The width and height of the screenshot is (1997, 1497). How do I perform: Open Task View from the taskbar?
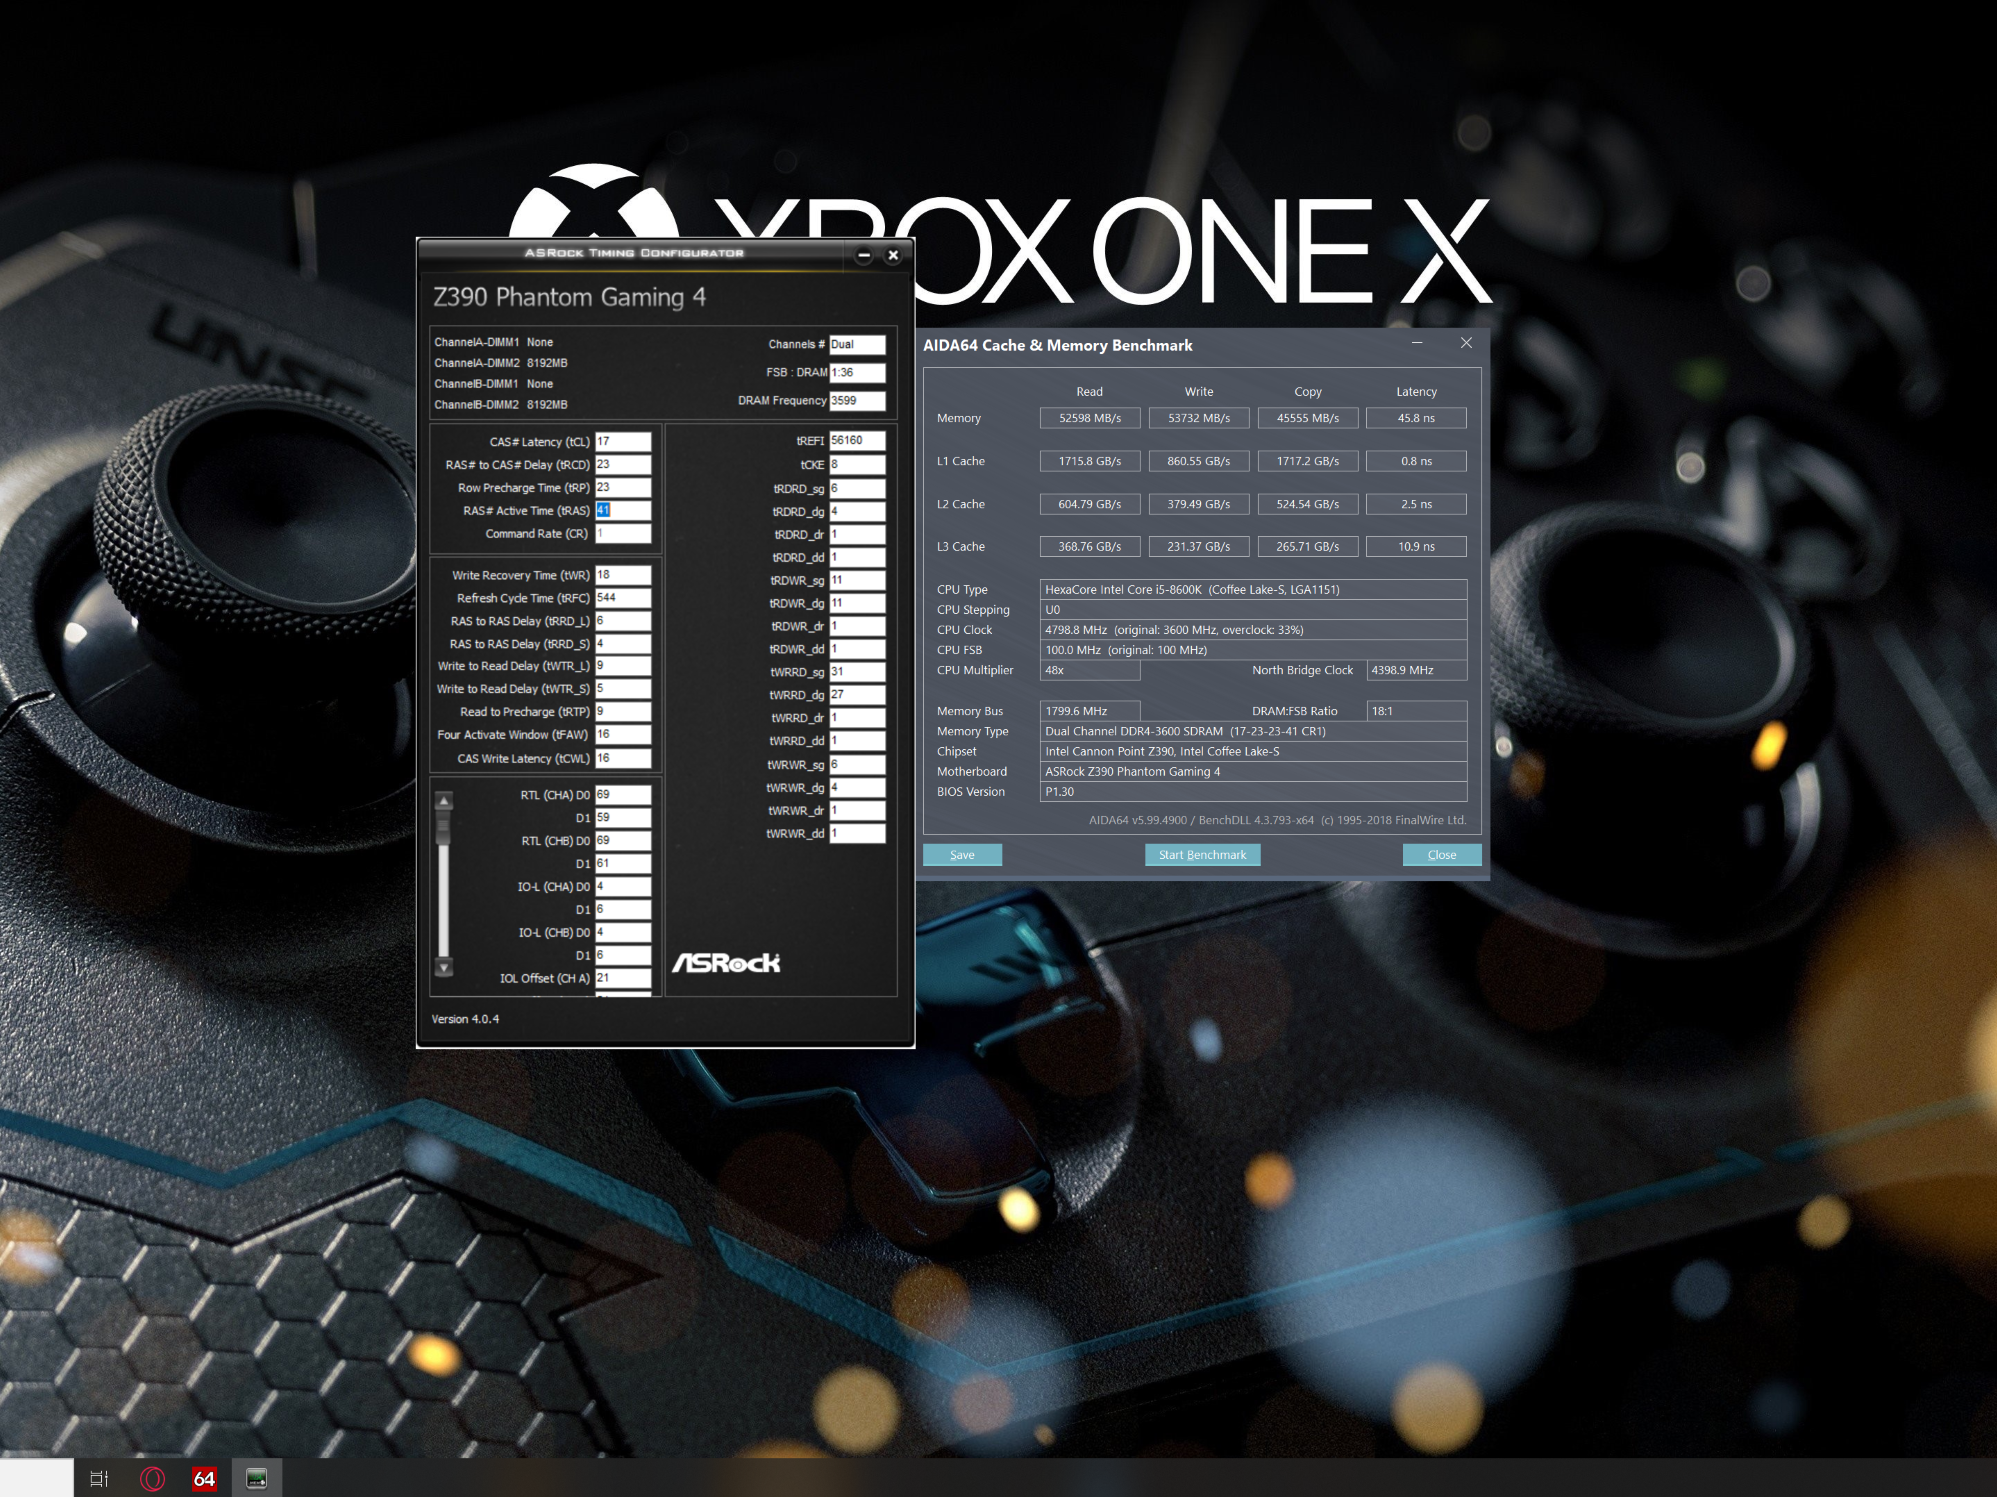(99, 1478)
